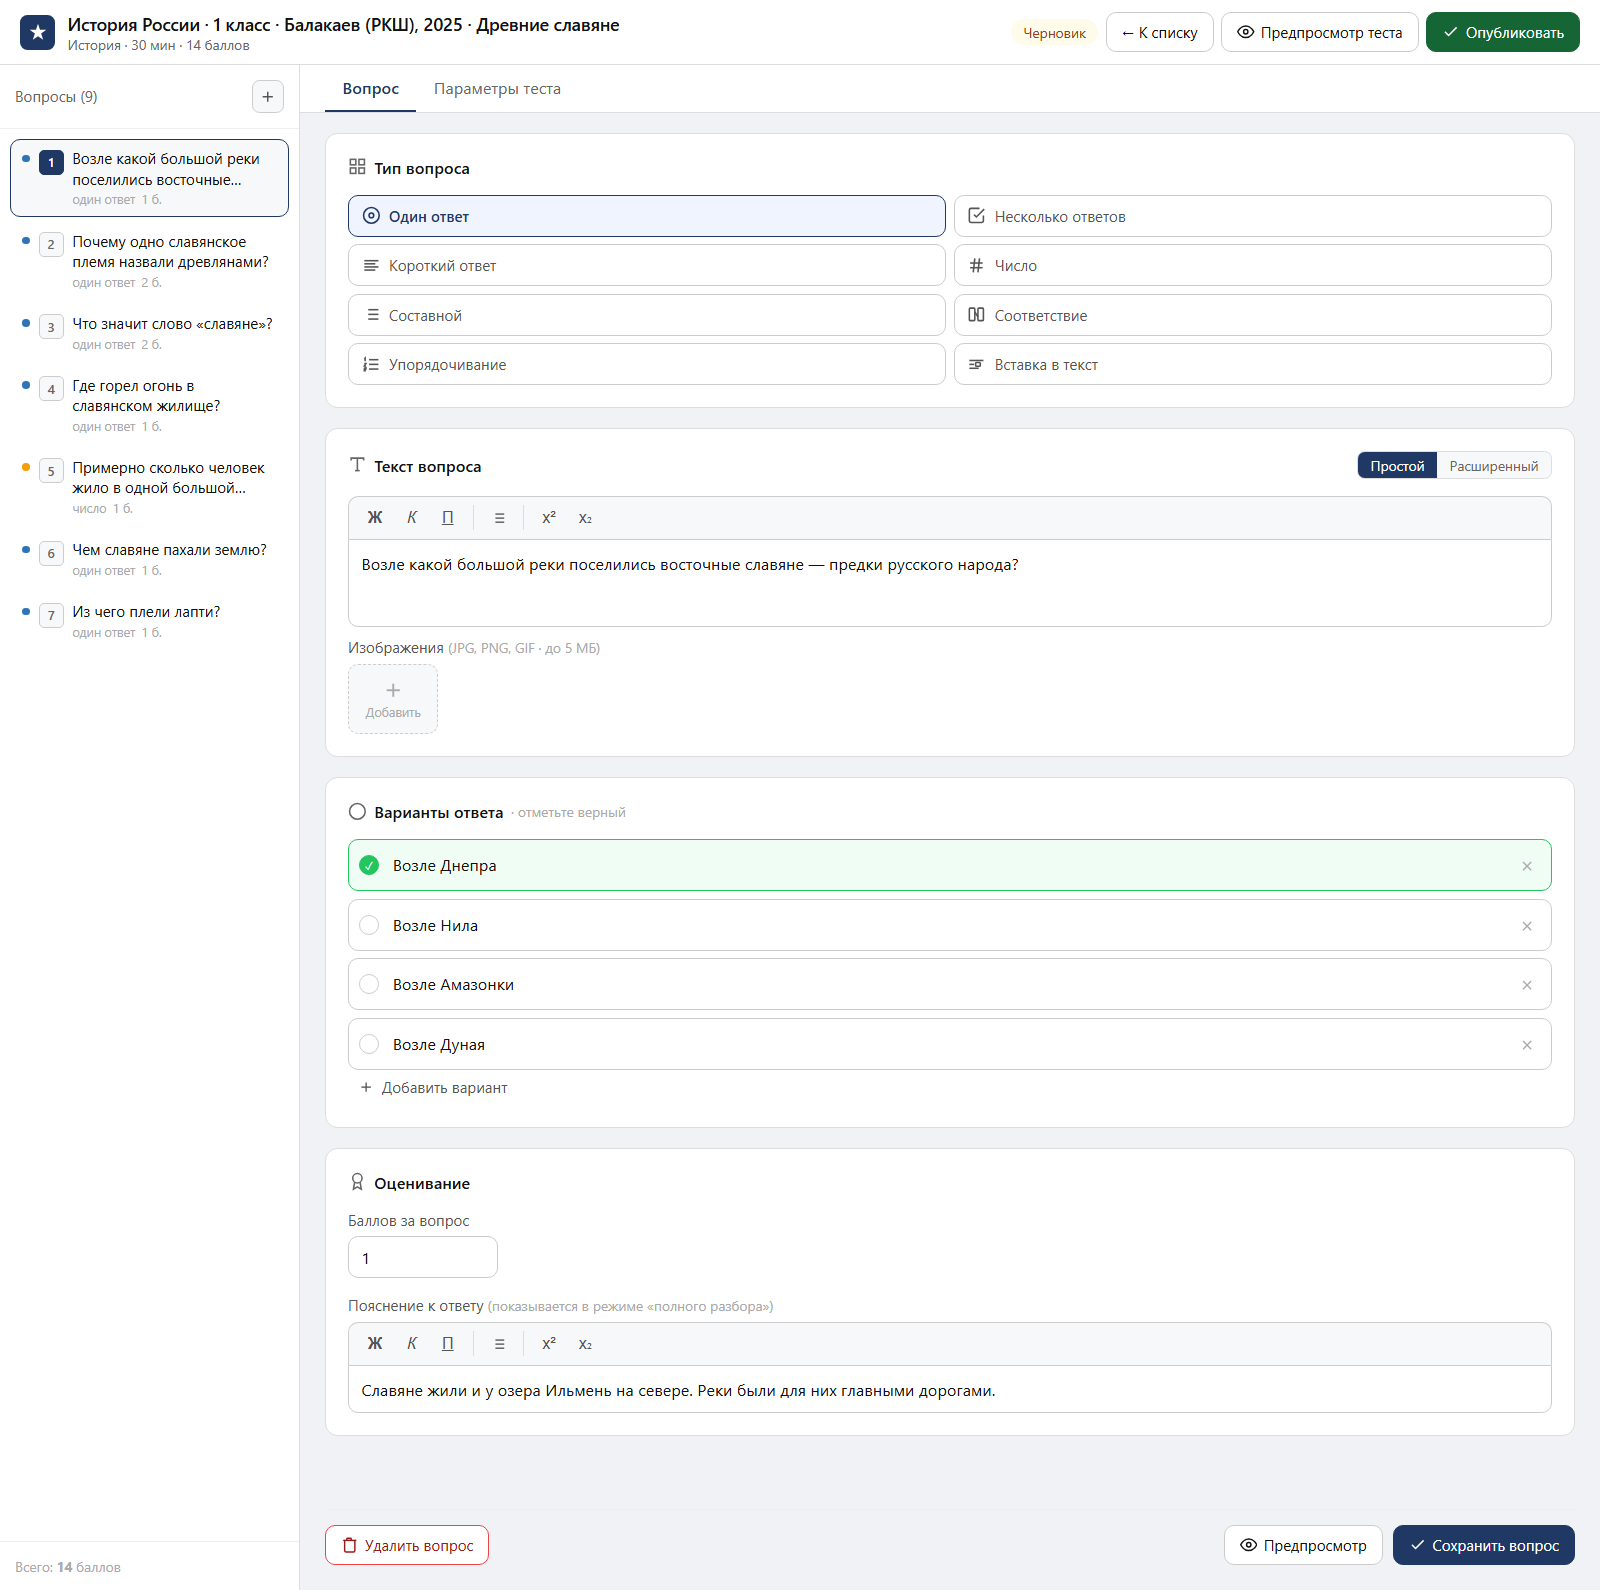The width and height of the screenshot is (1600, 1590).
Task: Apply superscript in question text toolbar
Action: point(549,518)
